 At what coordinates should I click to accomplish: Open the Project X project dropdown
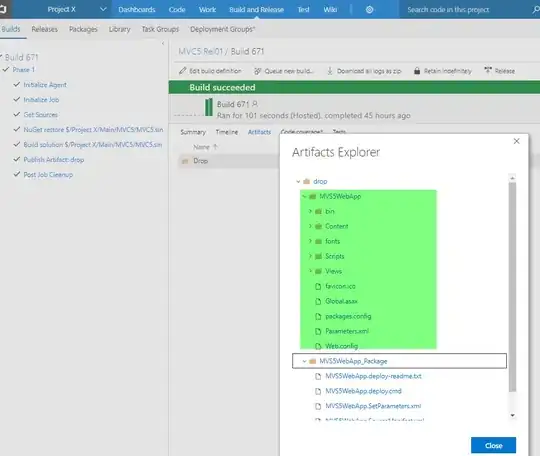click(103, 9)
